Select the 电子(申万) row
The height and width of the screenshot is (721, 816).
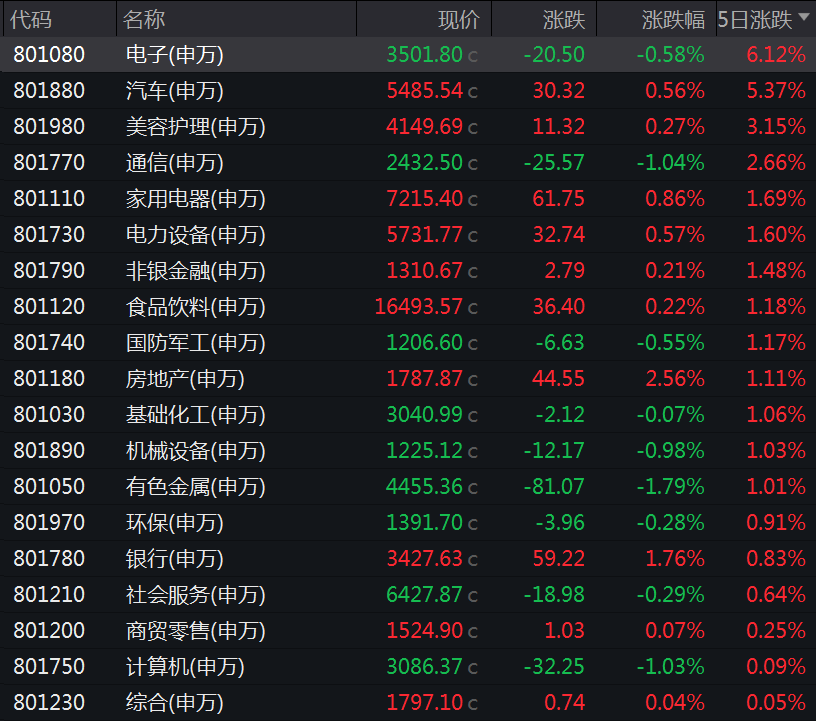coord(408,54)
